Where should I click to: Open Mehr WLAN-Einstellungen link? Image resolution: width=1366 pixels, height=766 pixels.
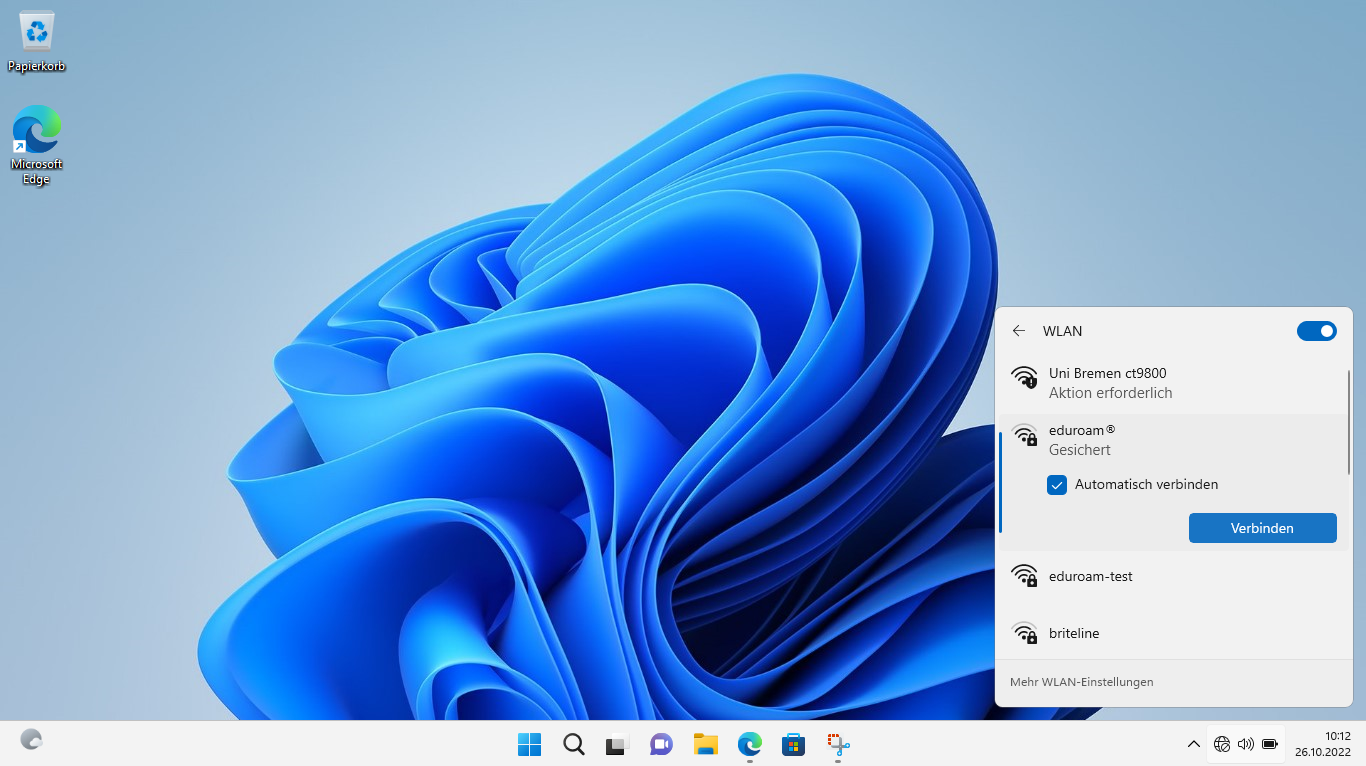(x=1082, y=682)
